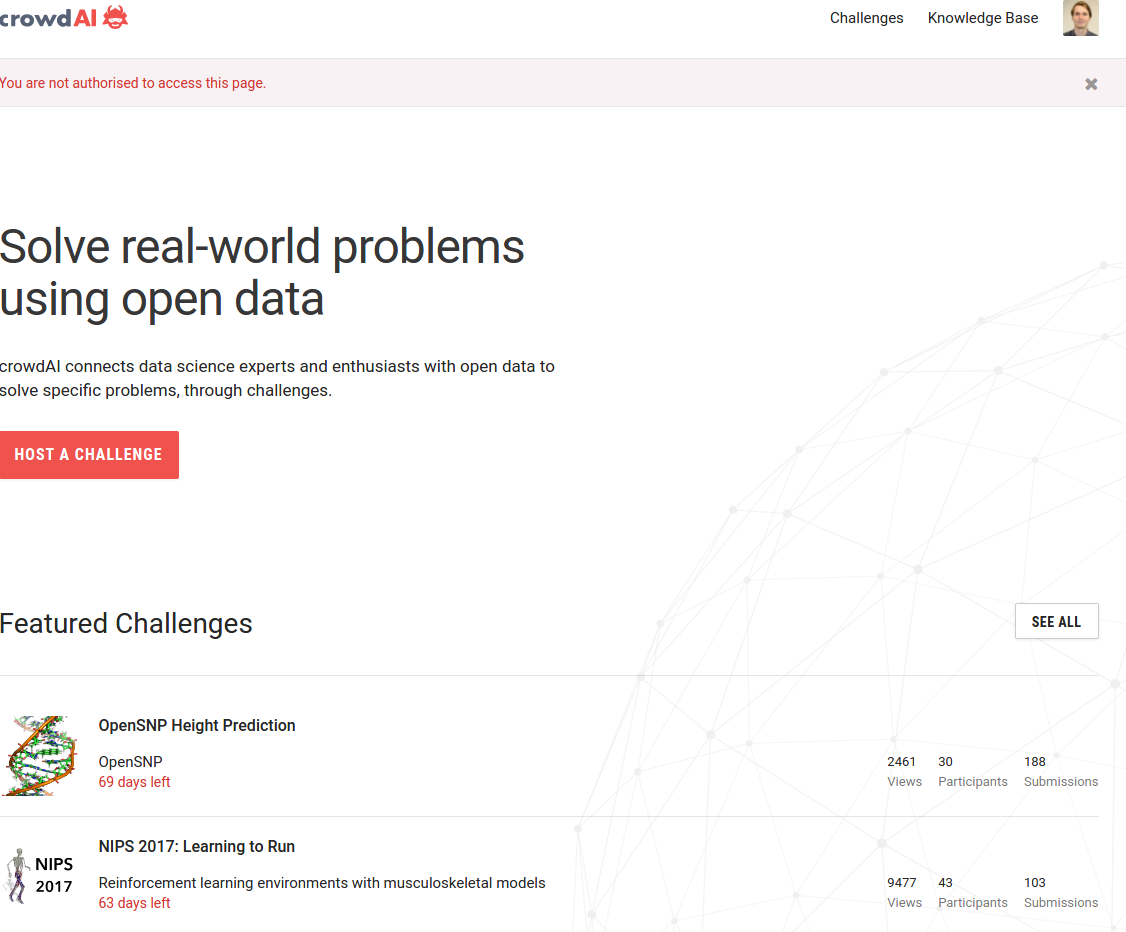Click the Host a Challenge button

pos(89,455)
